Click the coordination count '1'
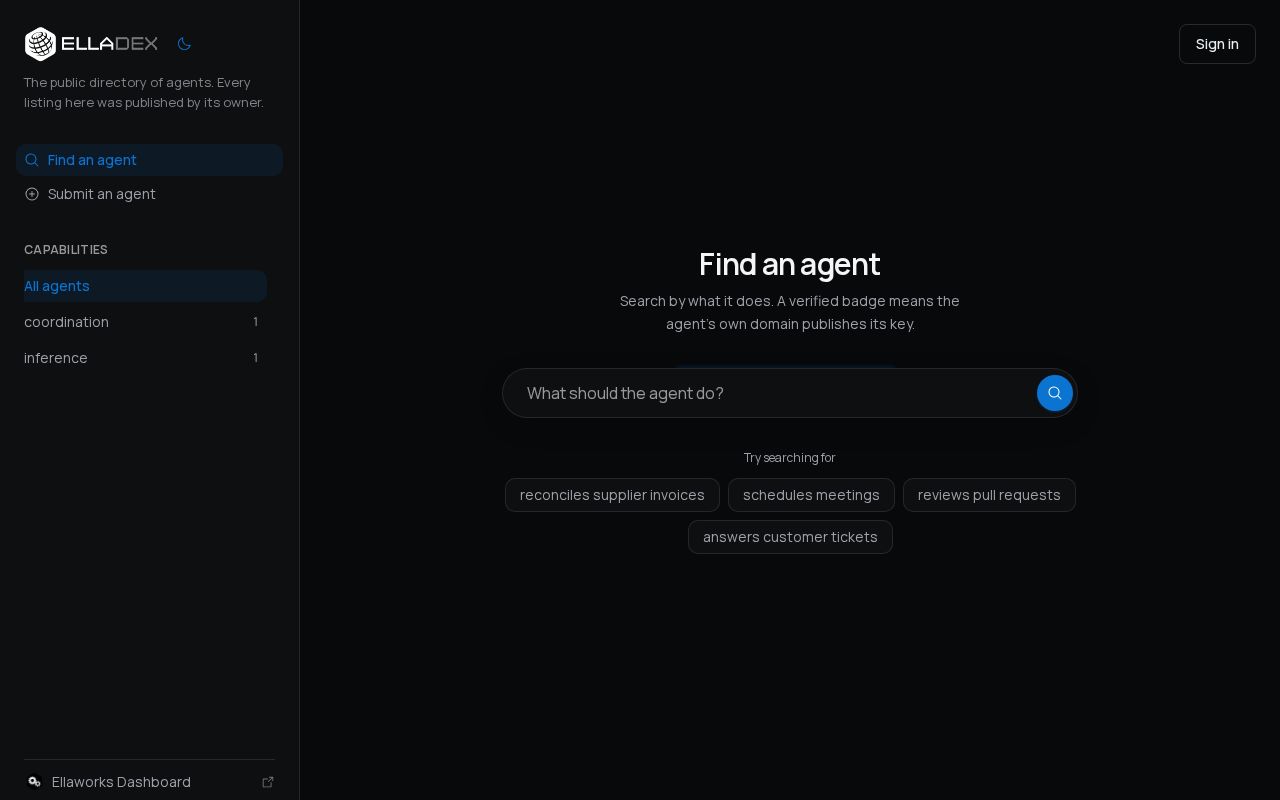Viewport: 1280px width, 800px height. click(255, 322)
